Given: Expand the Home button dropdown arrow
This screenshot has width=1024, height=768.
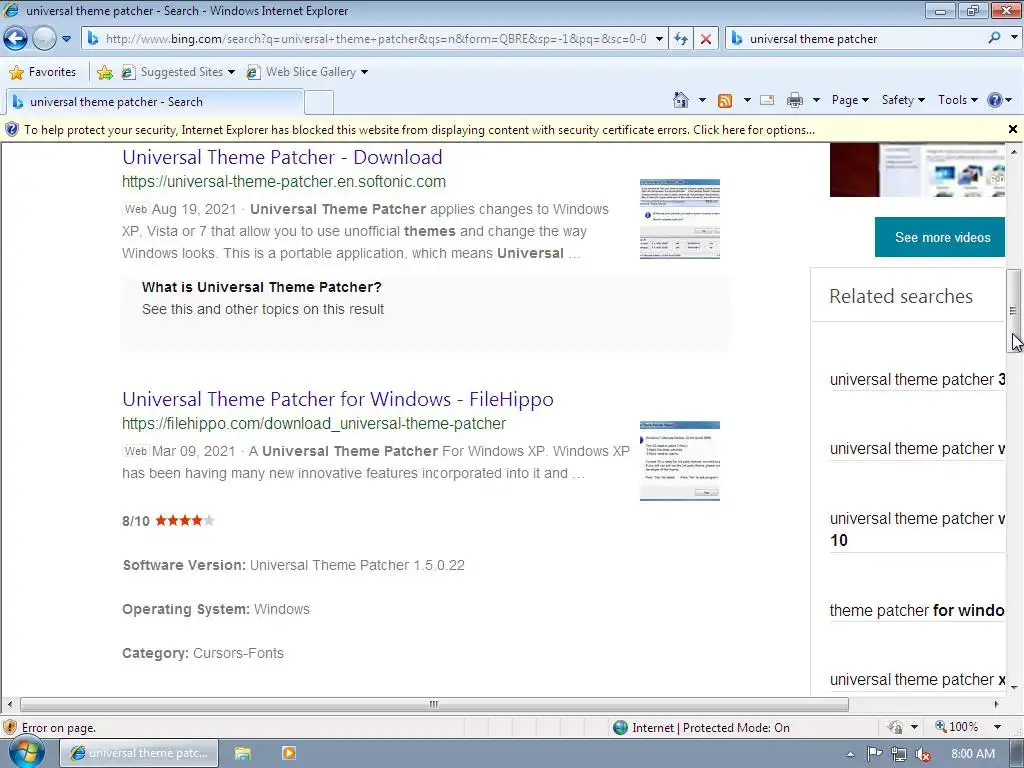Looking at the screenshot, I should pos(702,100).
